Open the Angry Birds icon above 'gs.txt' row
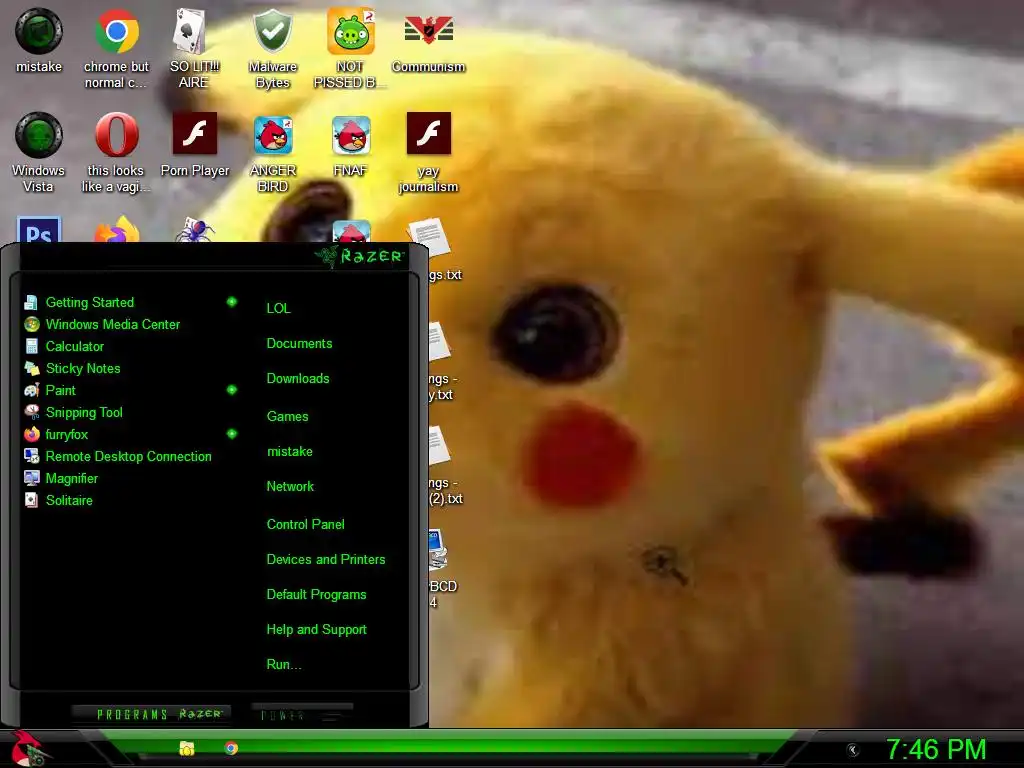 pos(351,231)
